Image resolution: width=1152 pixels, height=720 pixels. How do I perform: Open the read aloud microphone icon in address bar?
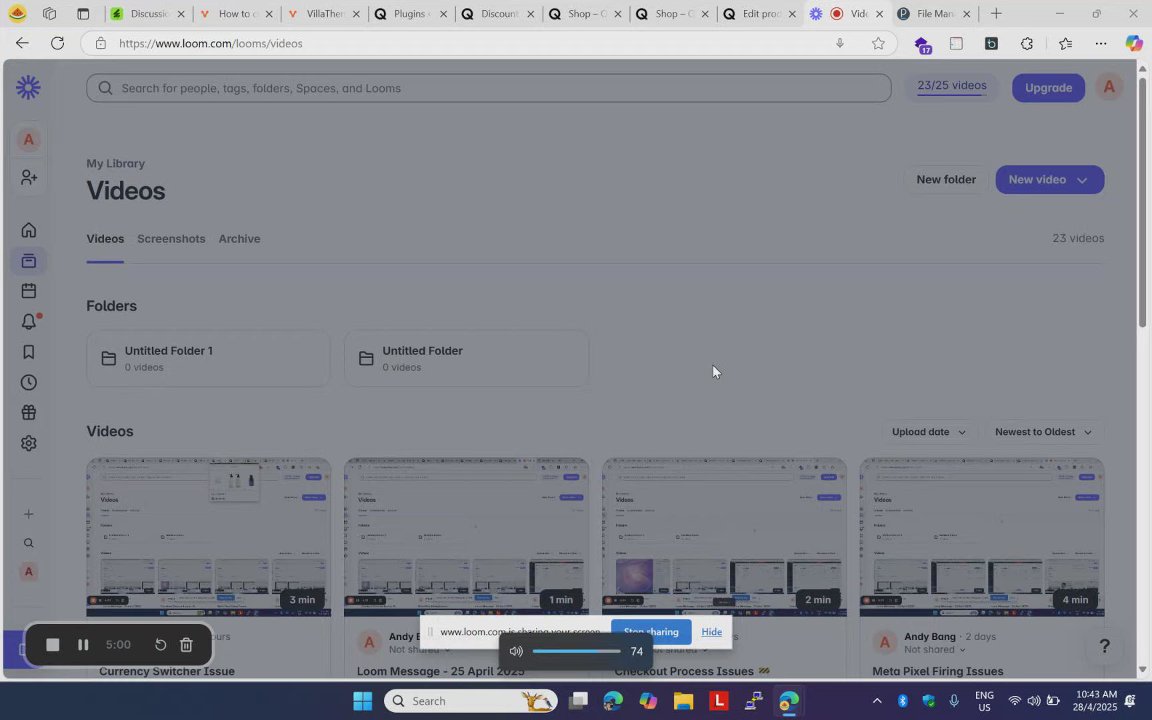click(840, 43)
